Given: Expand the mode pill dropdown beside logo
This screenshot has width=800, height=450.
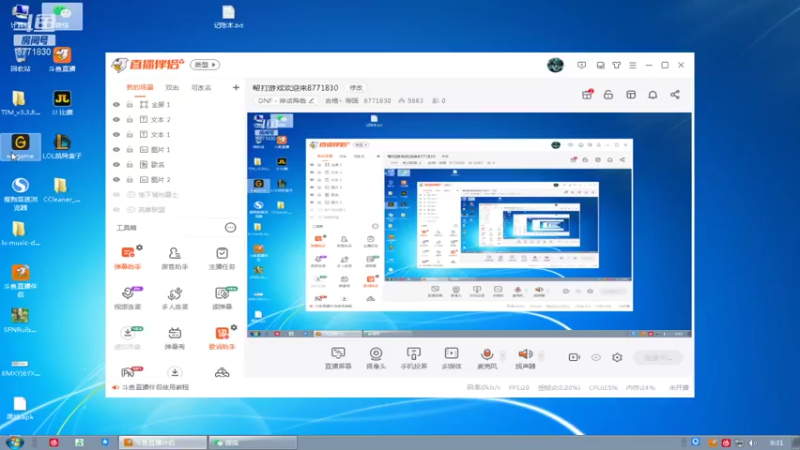Looking at the screenshot, I should coord(205,65).
